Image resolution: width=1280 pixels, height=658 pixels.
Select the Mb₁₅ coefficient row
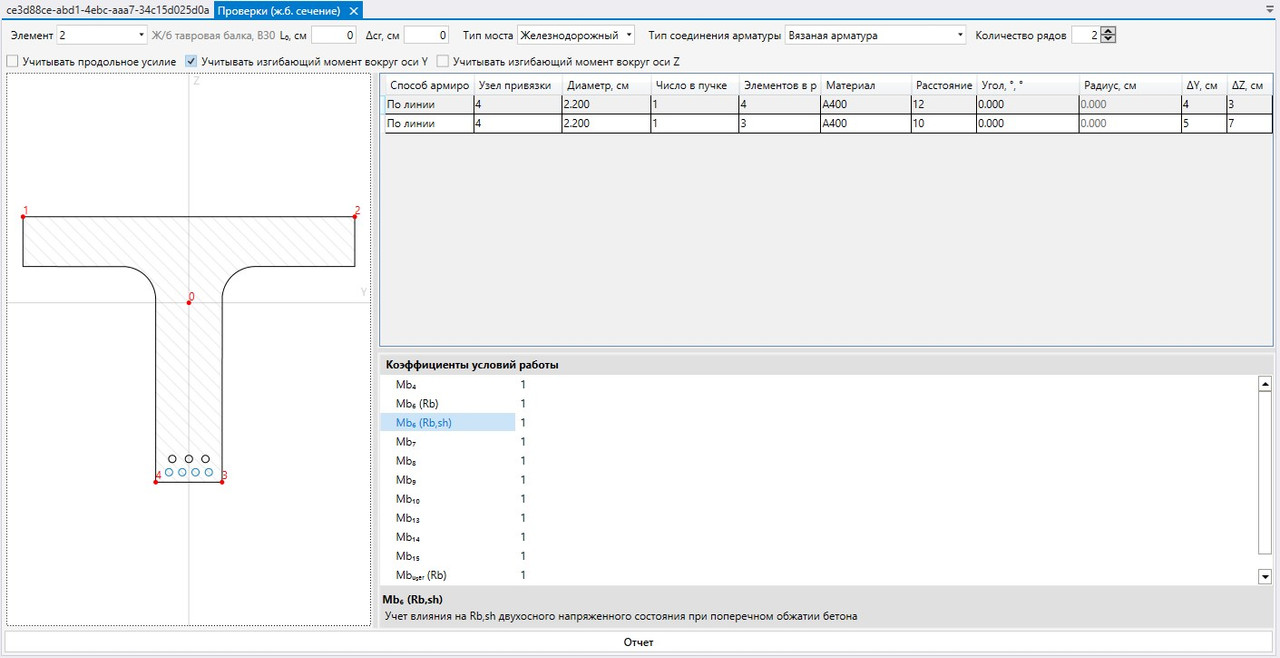click(818, 556)
